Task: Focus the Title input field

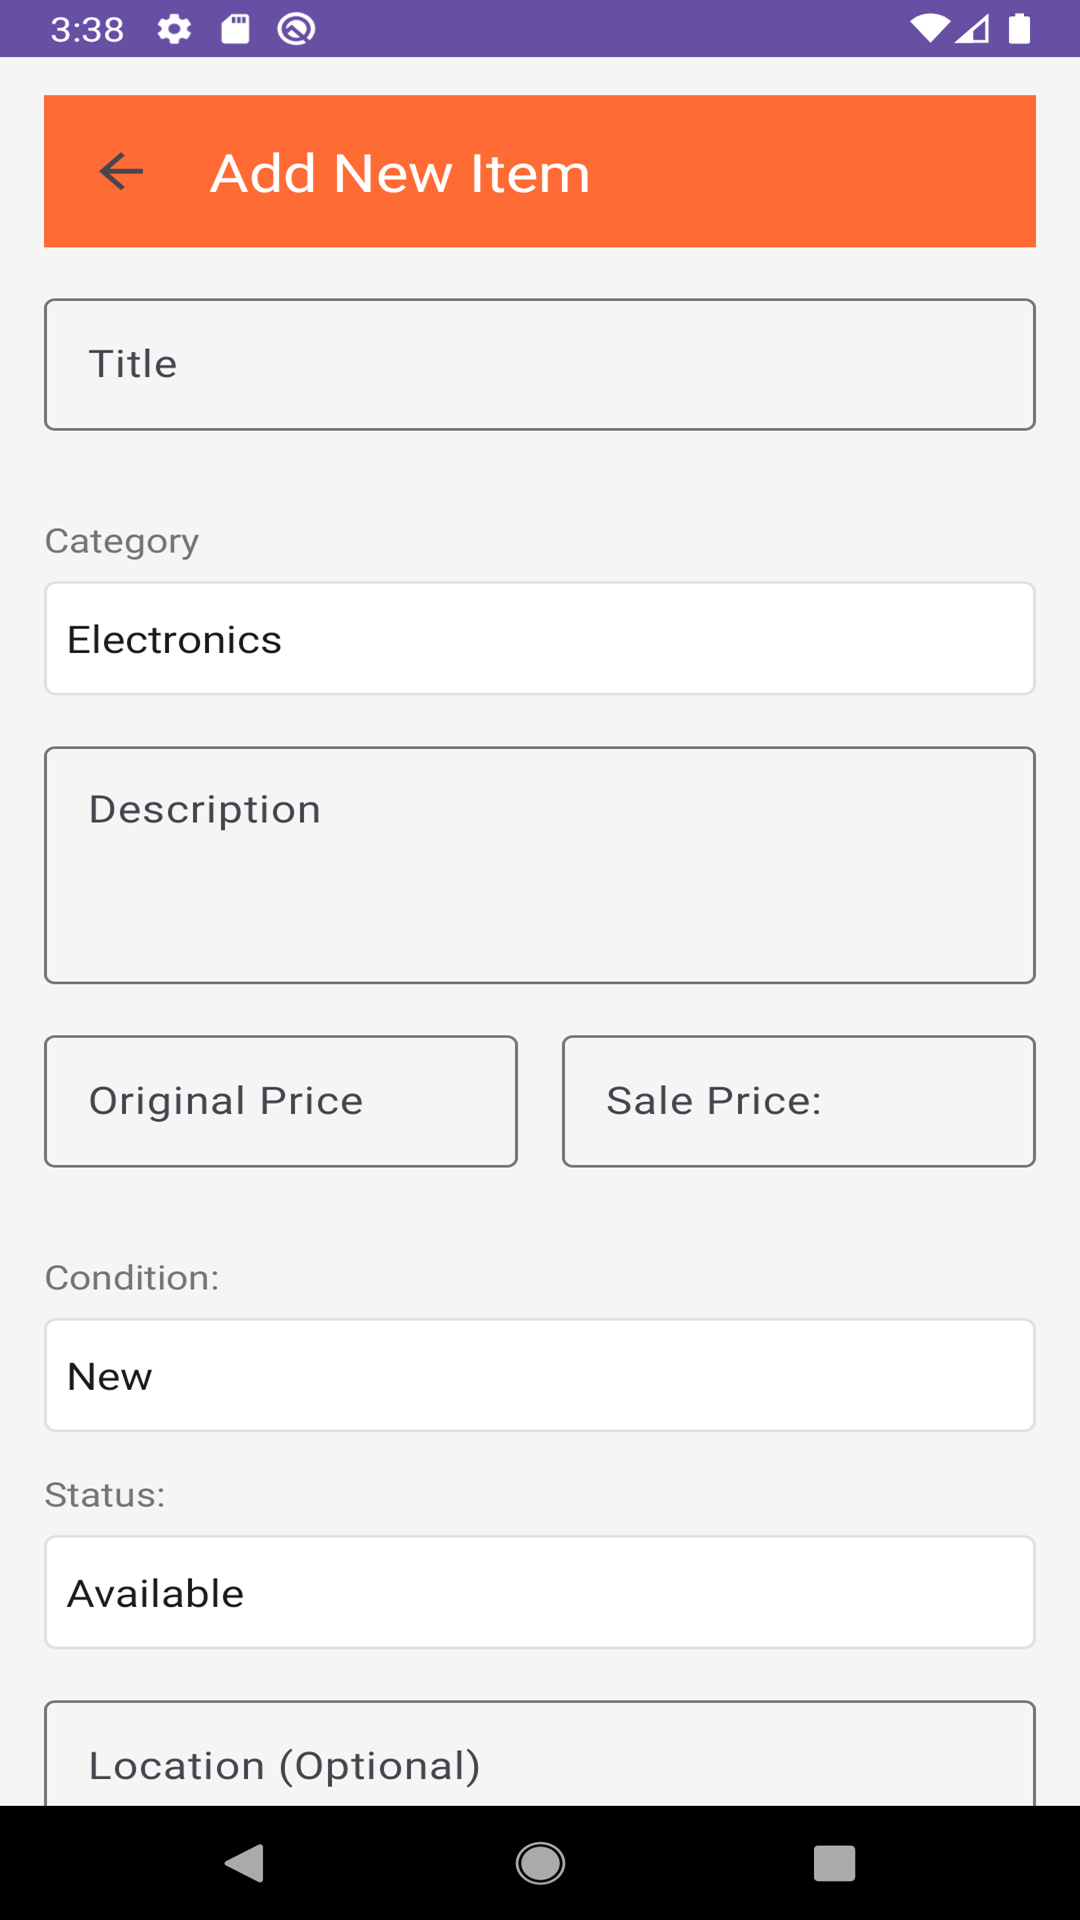Action: point(540,364)
